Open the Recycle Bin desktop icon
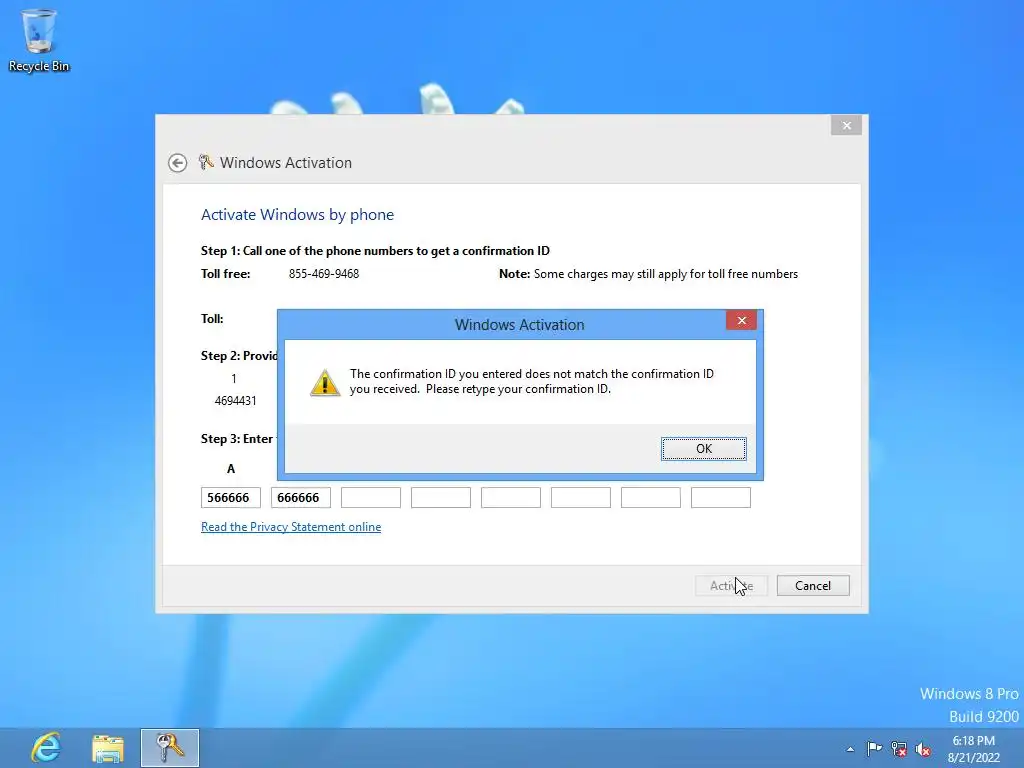Viewport: 1024px width, 768px height. [39, 40]
